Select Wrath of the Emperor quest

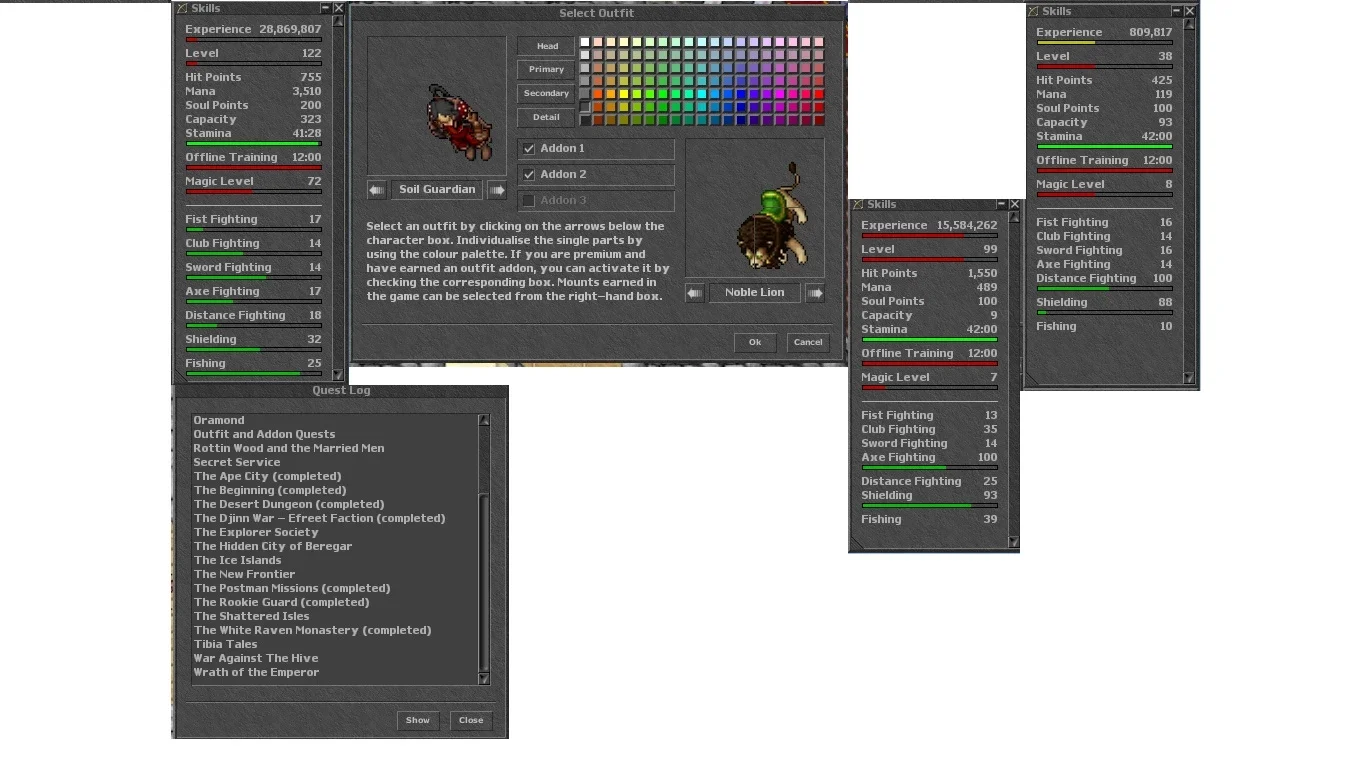coord(257,672)
